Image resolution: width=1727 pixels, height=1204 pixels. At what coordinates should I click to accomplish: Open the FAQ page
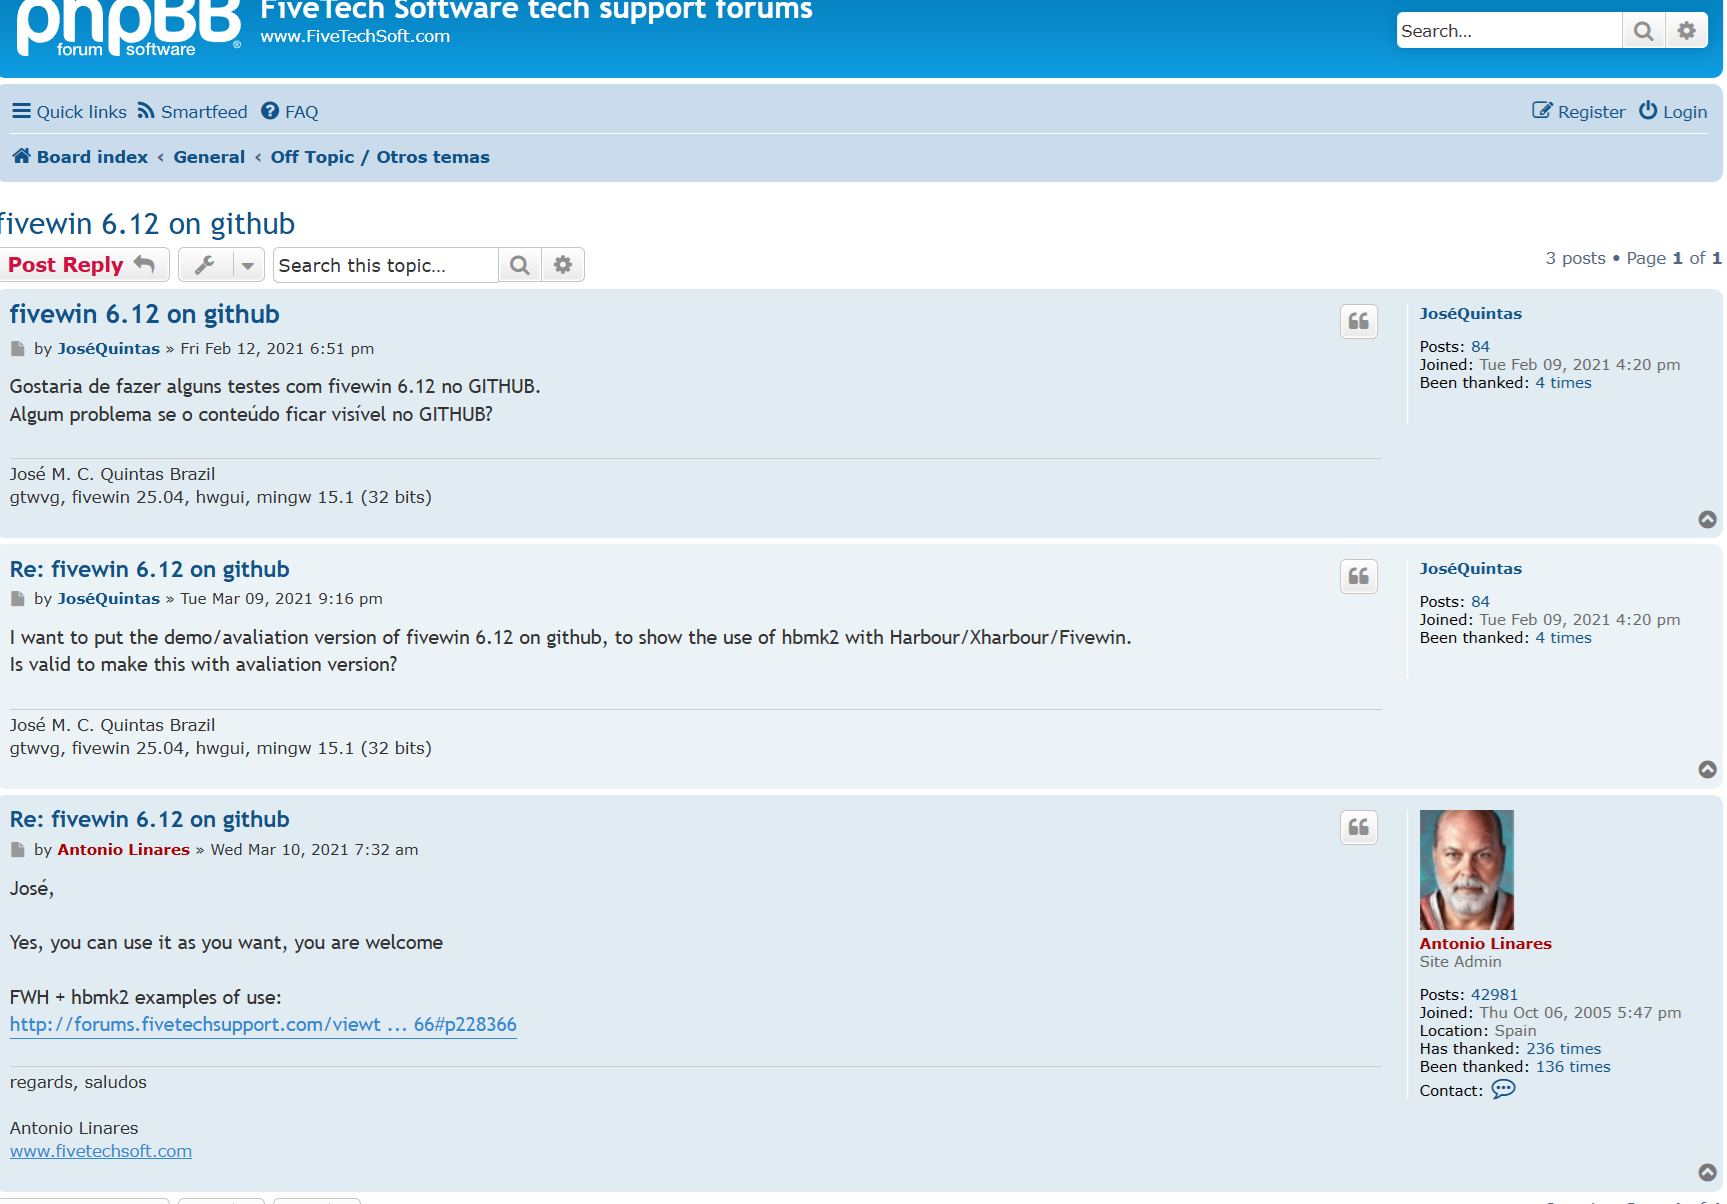290,112
